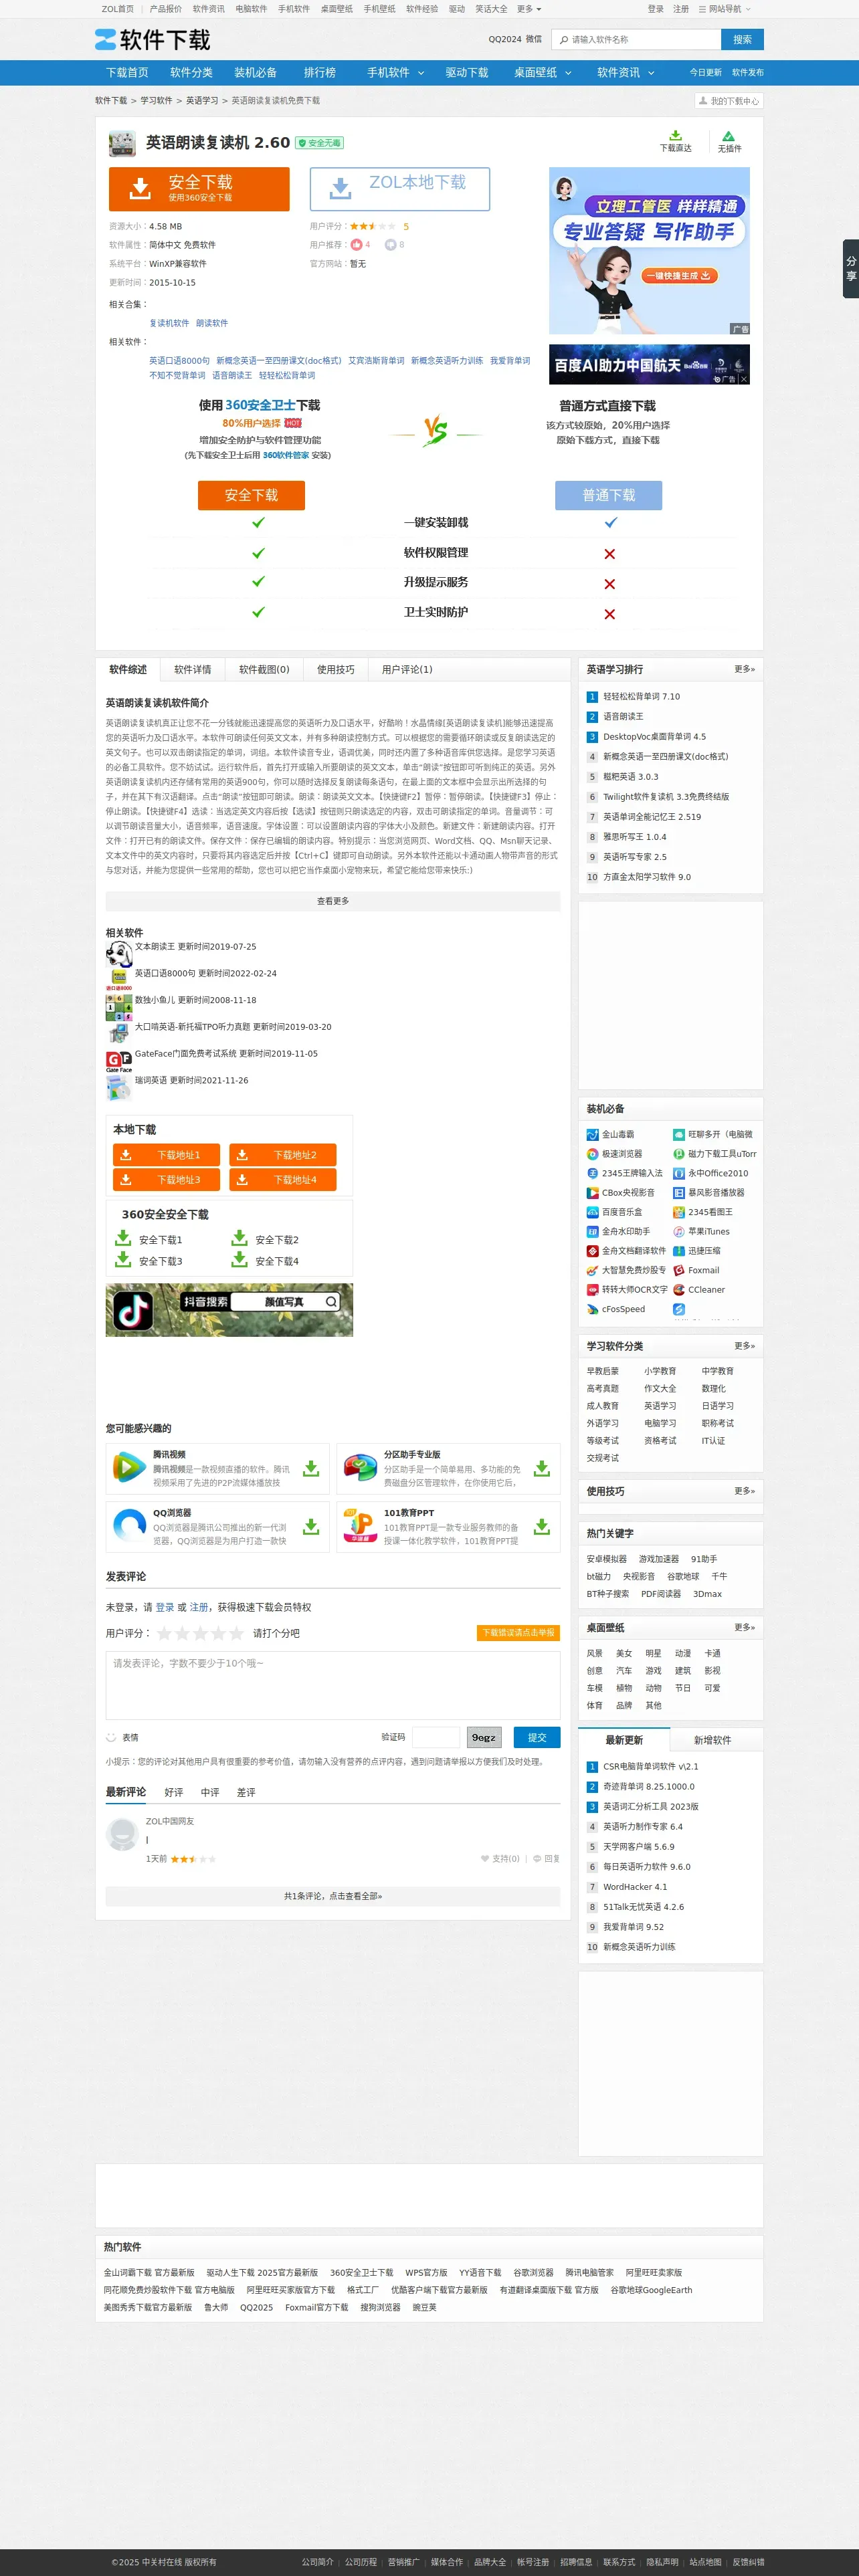
Task: Click the CBox央视影音 icon
Action: pyautogui.click(x=592, y=1193)
